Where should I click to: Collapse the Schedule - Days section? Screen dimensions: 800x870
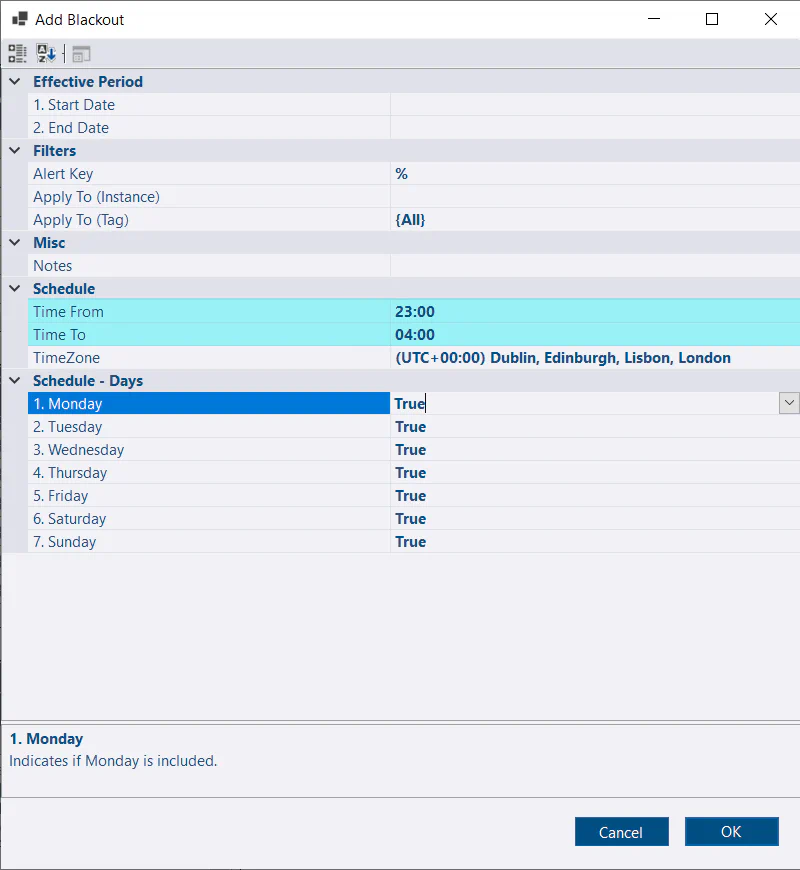[x=15, y=381]
